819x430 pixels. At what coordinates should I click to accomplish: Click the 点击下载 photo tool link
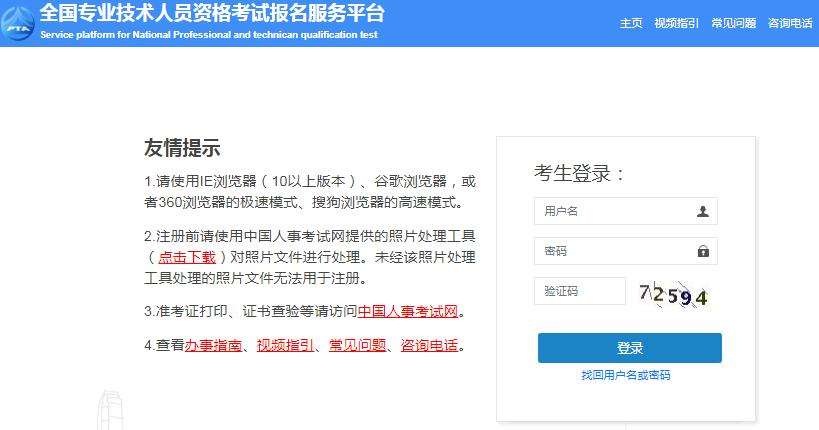click(186, 257)
